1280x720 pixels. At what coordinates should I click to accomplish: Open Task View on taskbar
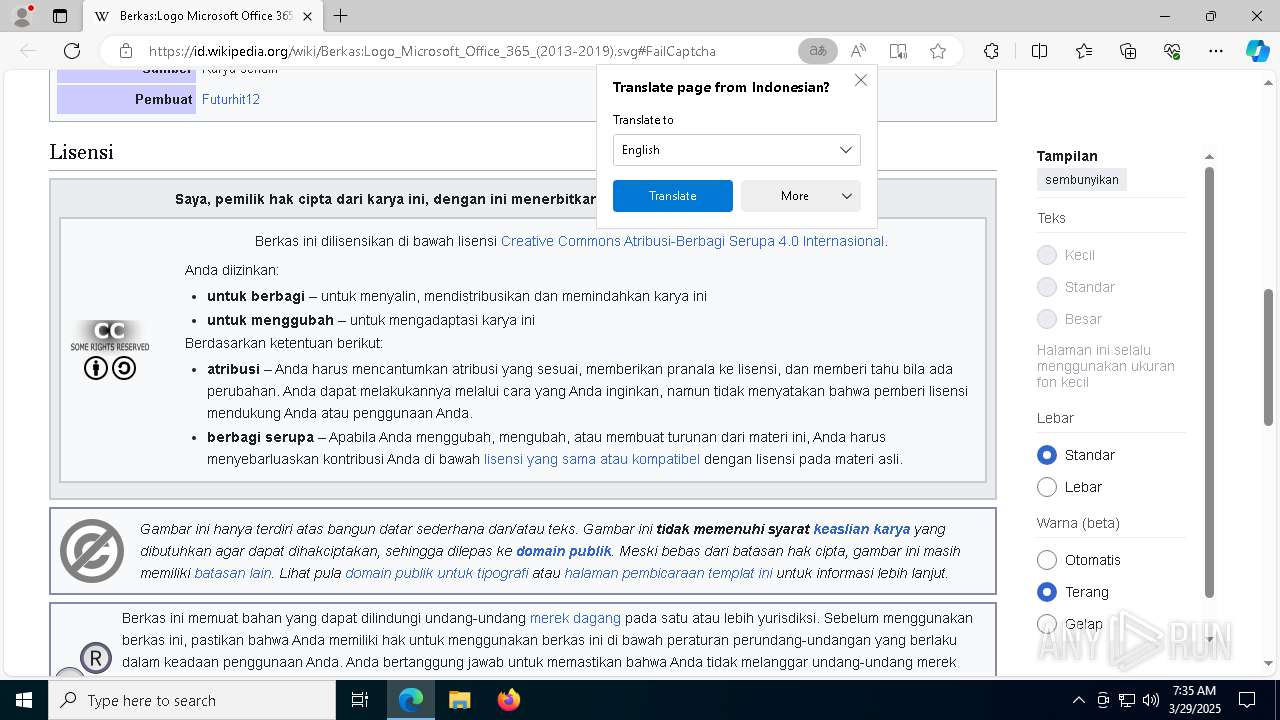360,700
